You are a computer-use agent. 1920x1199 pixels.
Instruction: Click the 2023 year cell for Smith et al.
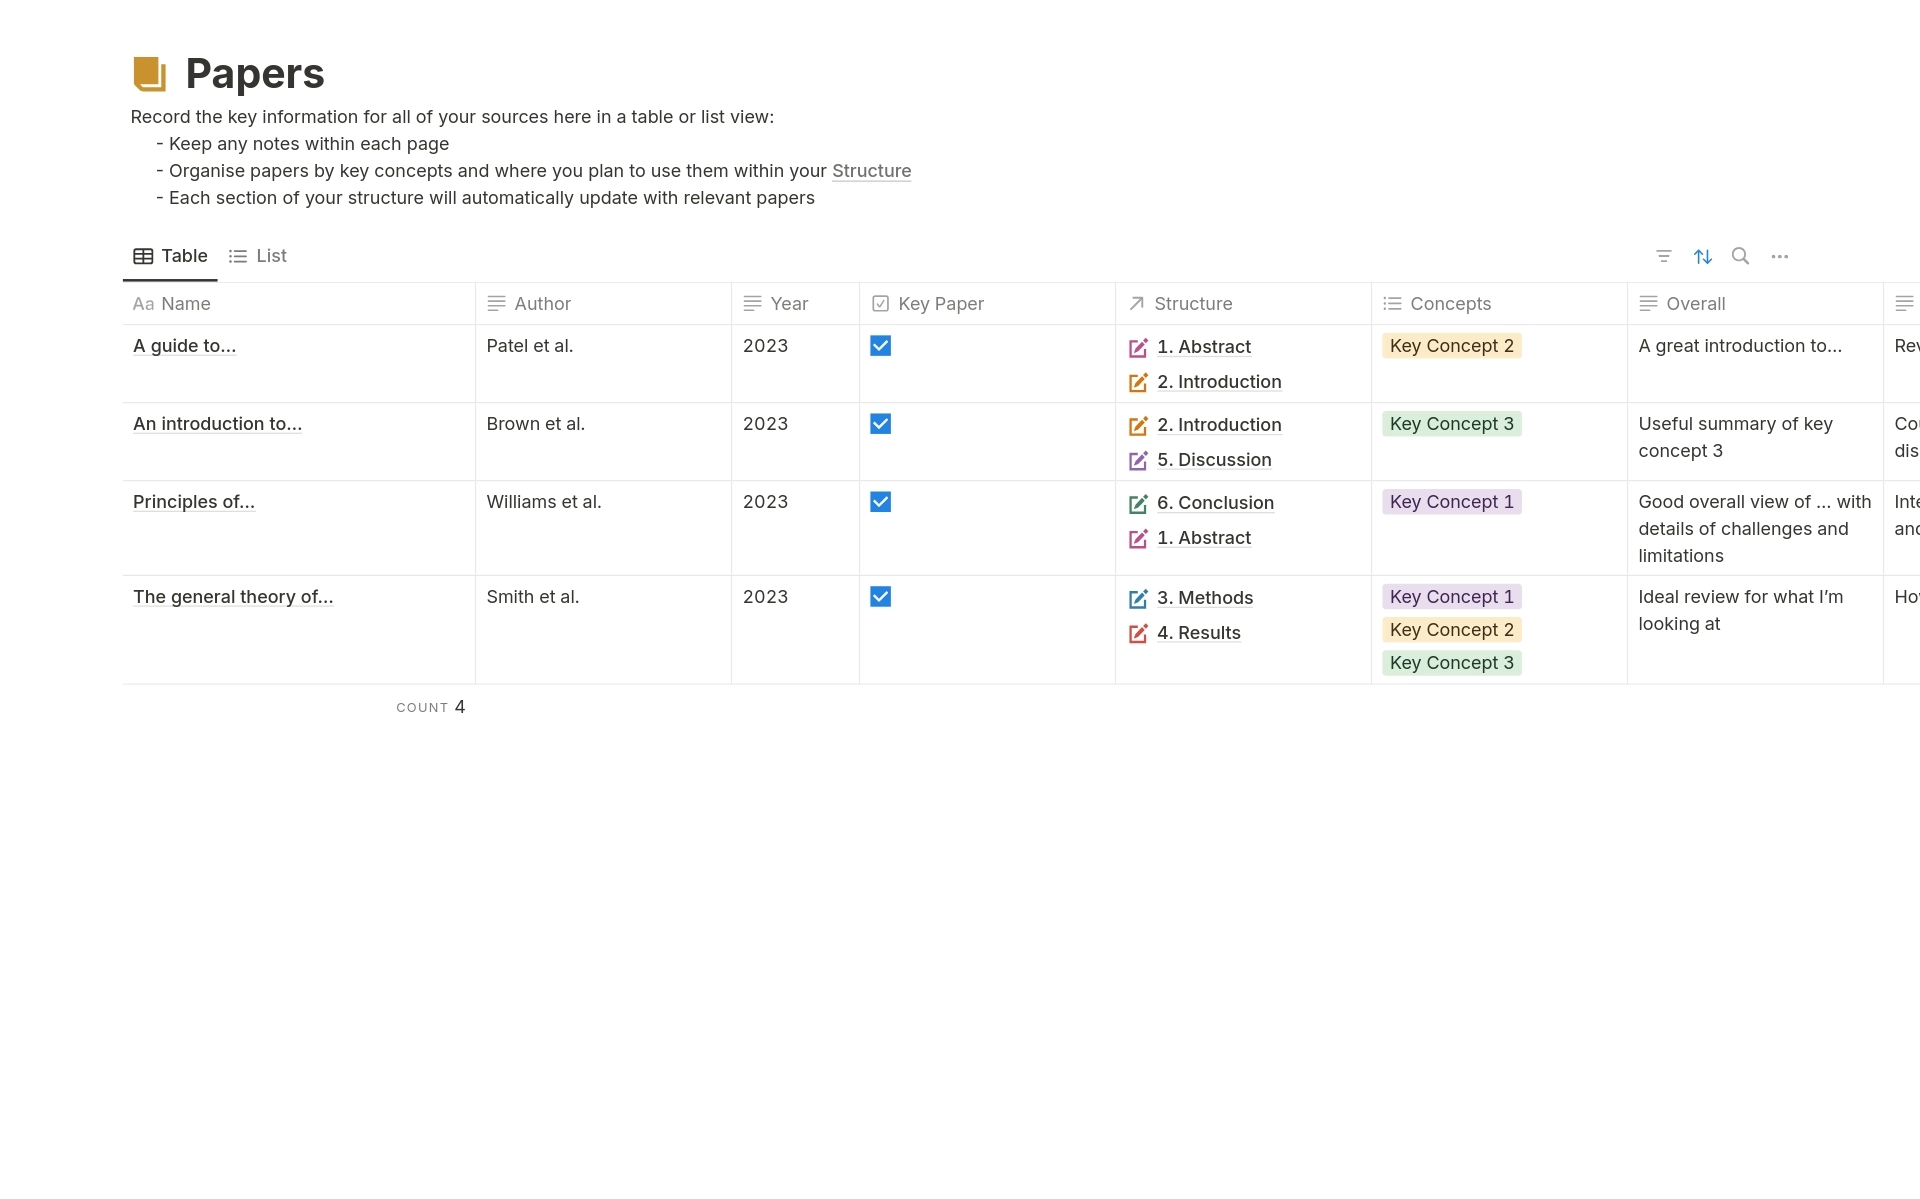[x=795, y=630]
